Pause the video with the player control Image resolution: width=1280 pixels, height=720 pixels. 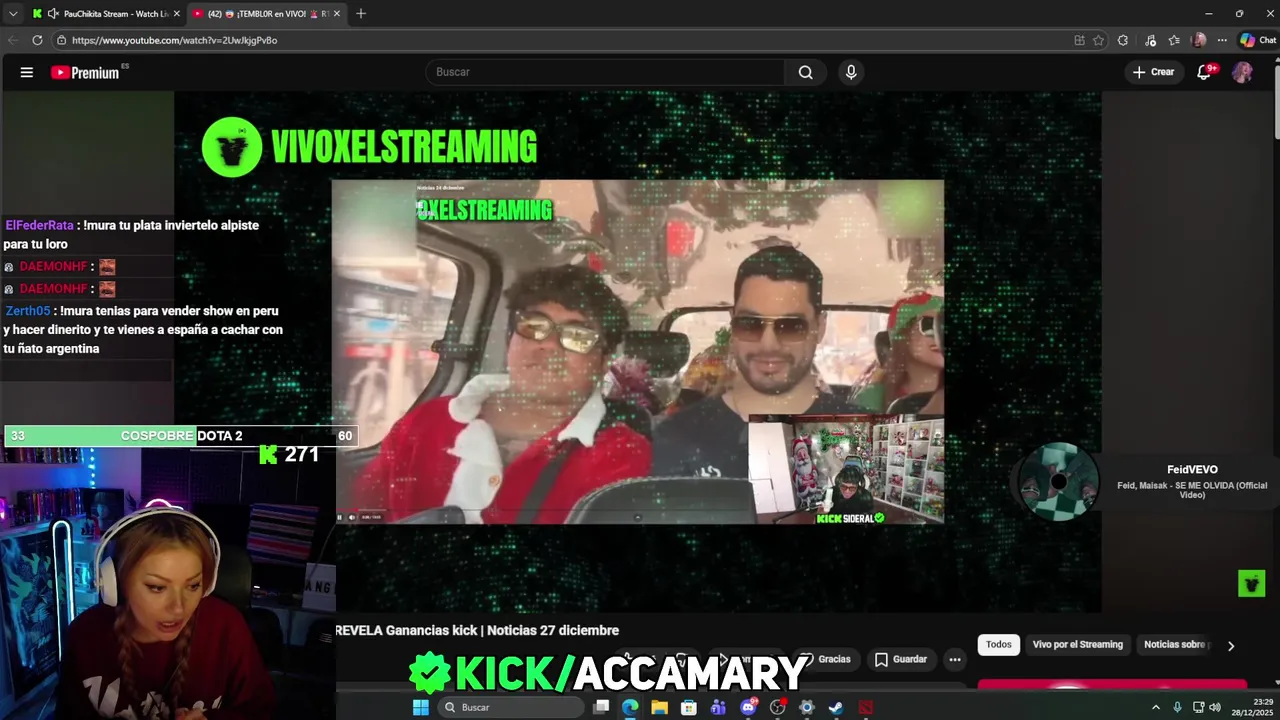pyautogui.click(x=340, y=517)
